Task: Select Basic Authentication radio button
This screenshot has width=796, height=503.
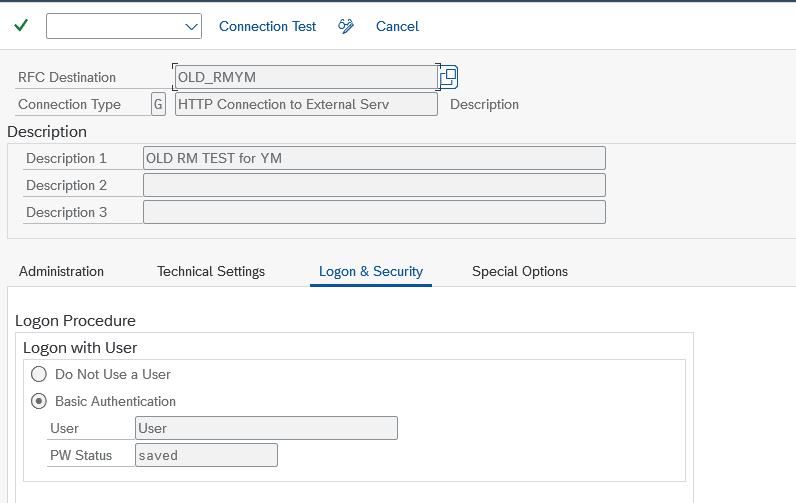Action: 39,401
